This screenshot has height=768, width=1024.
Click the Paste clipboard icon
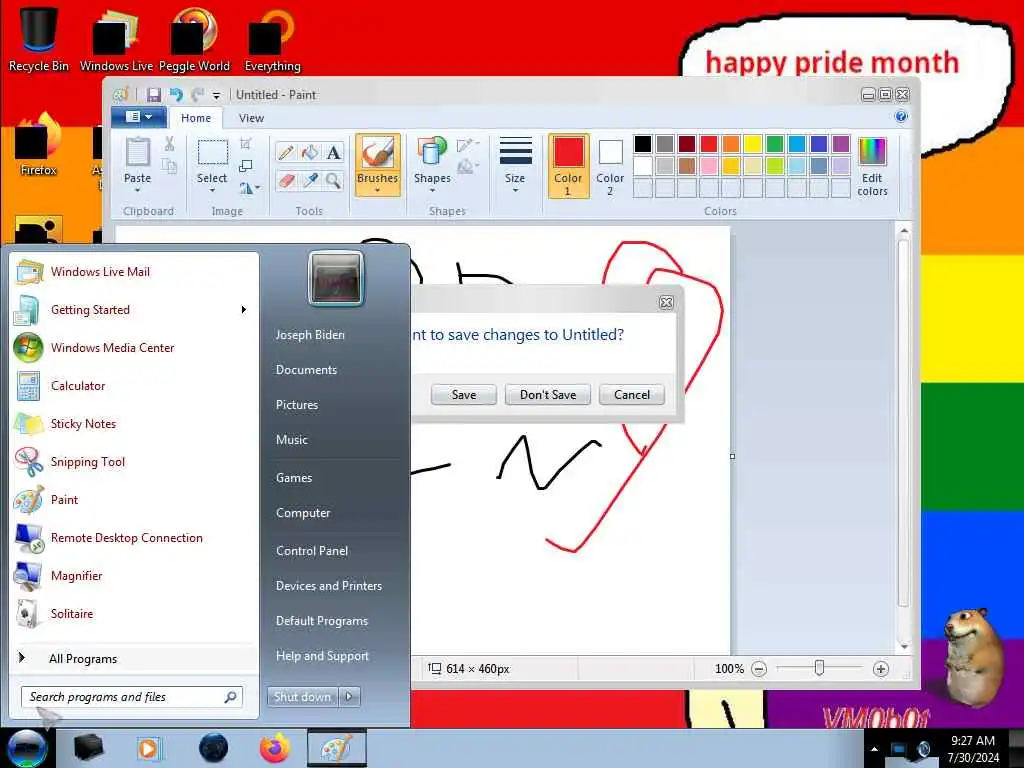click(137, 153)
